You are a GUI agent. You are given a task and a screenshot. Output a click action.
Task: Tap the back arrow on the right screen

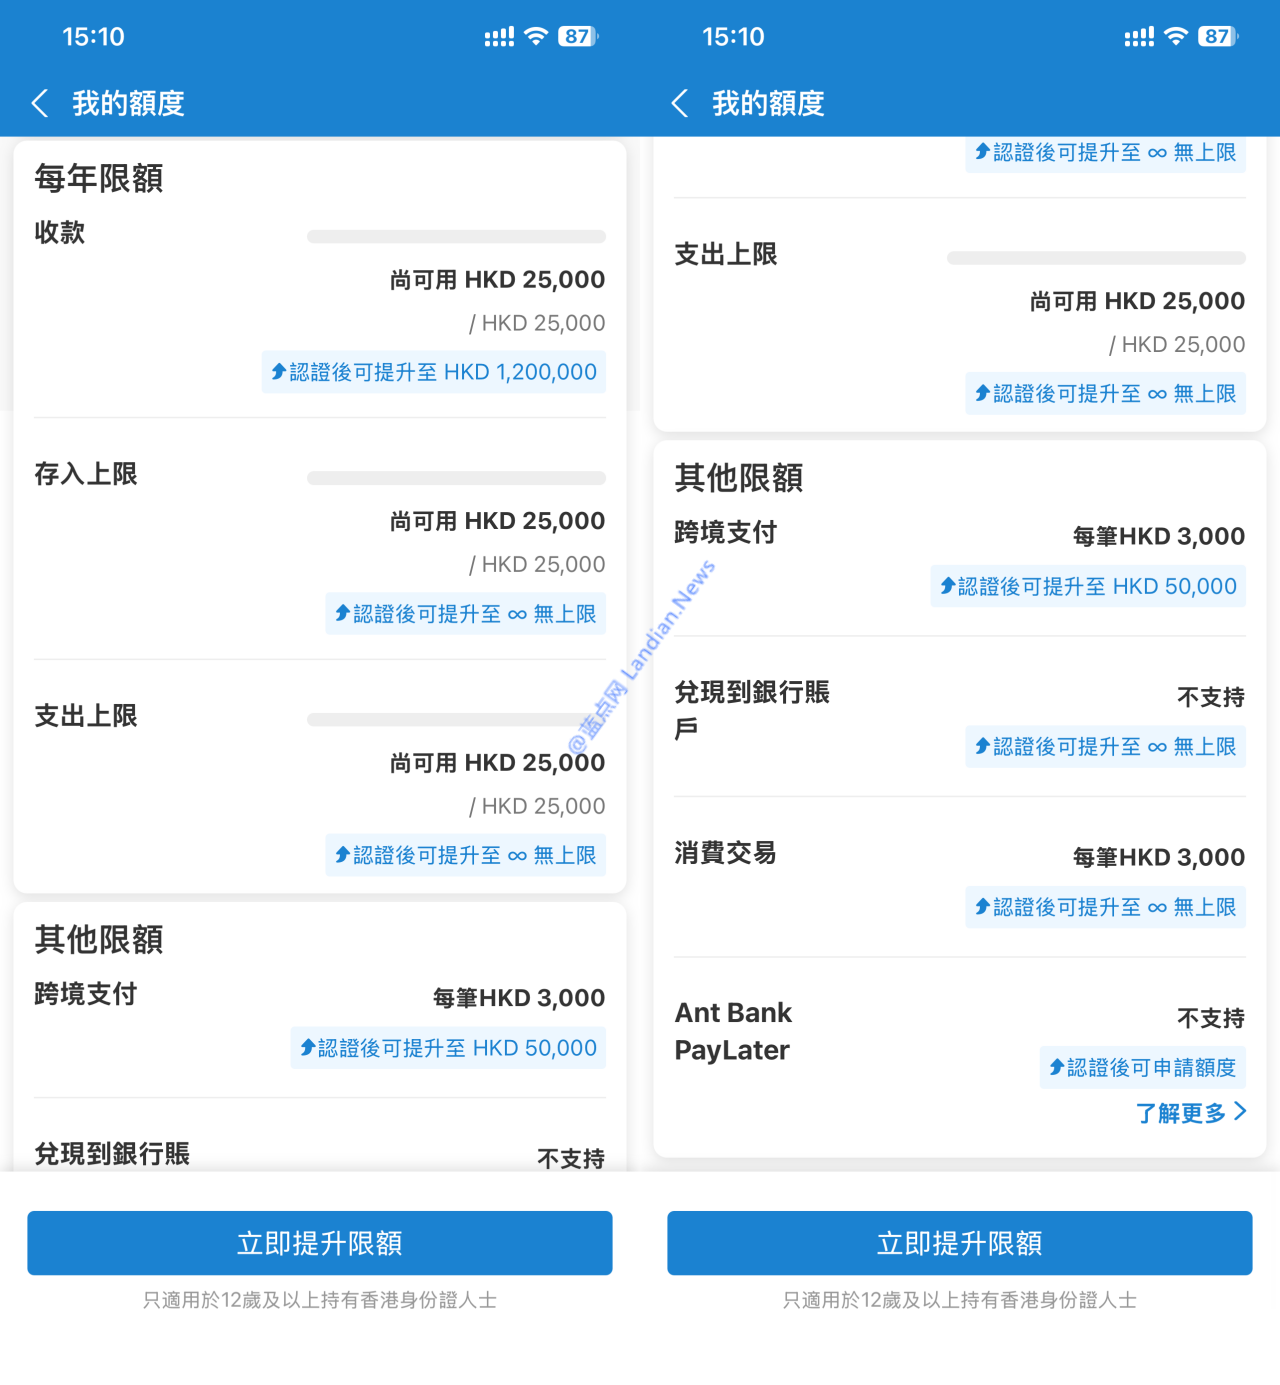[680, 103]
